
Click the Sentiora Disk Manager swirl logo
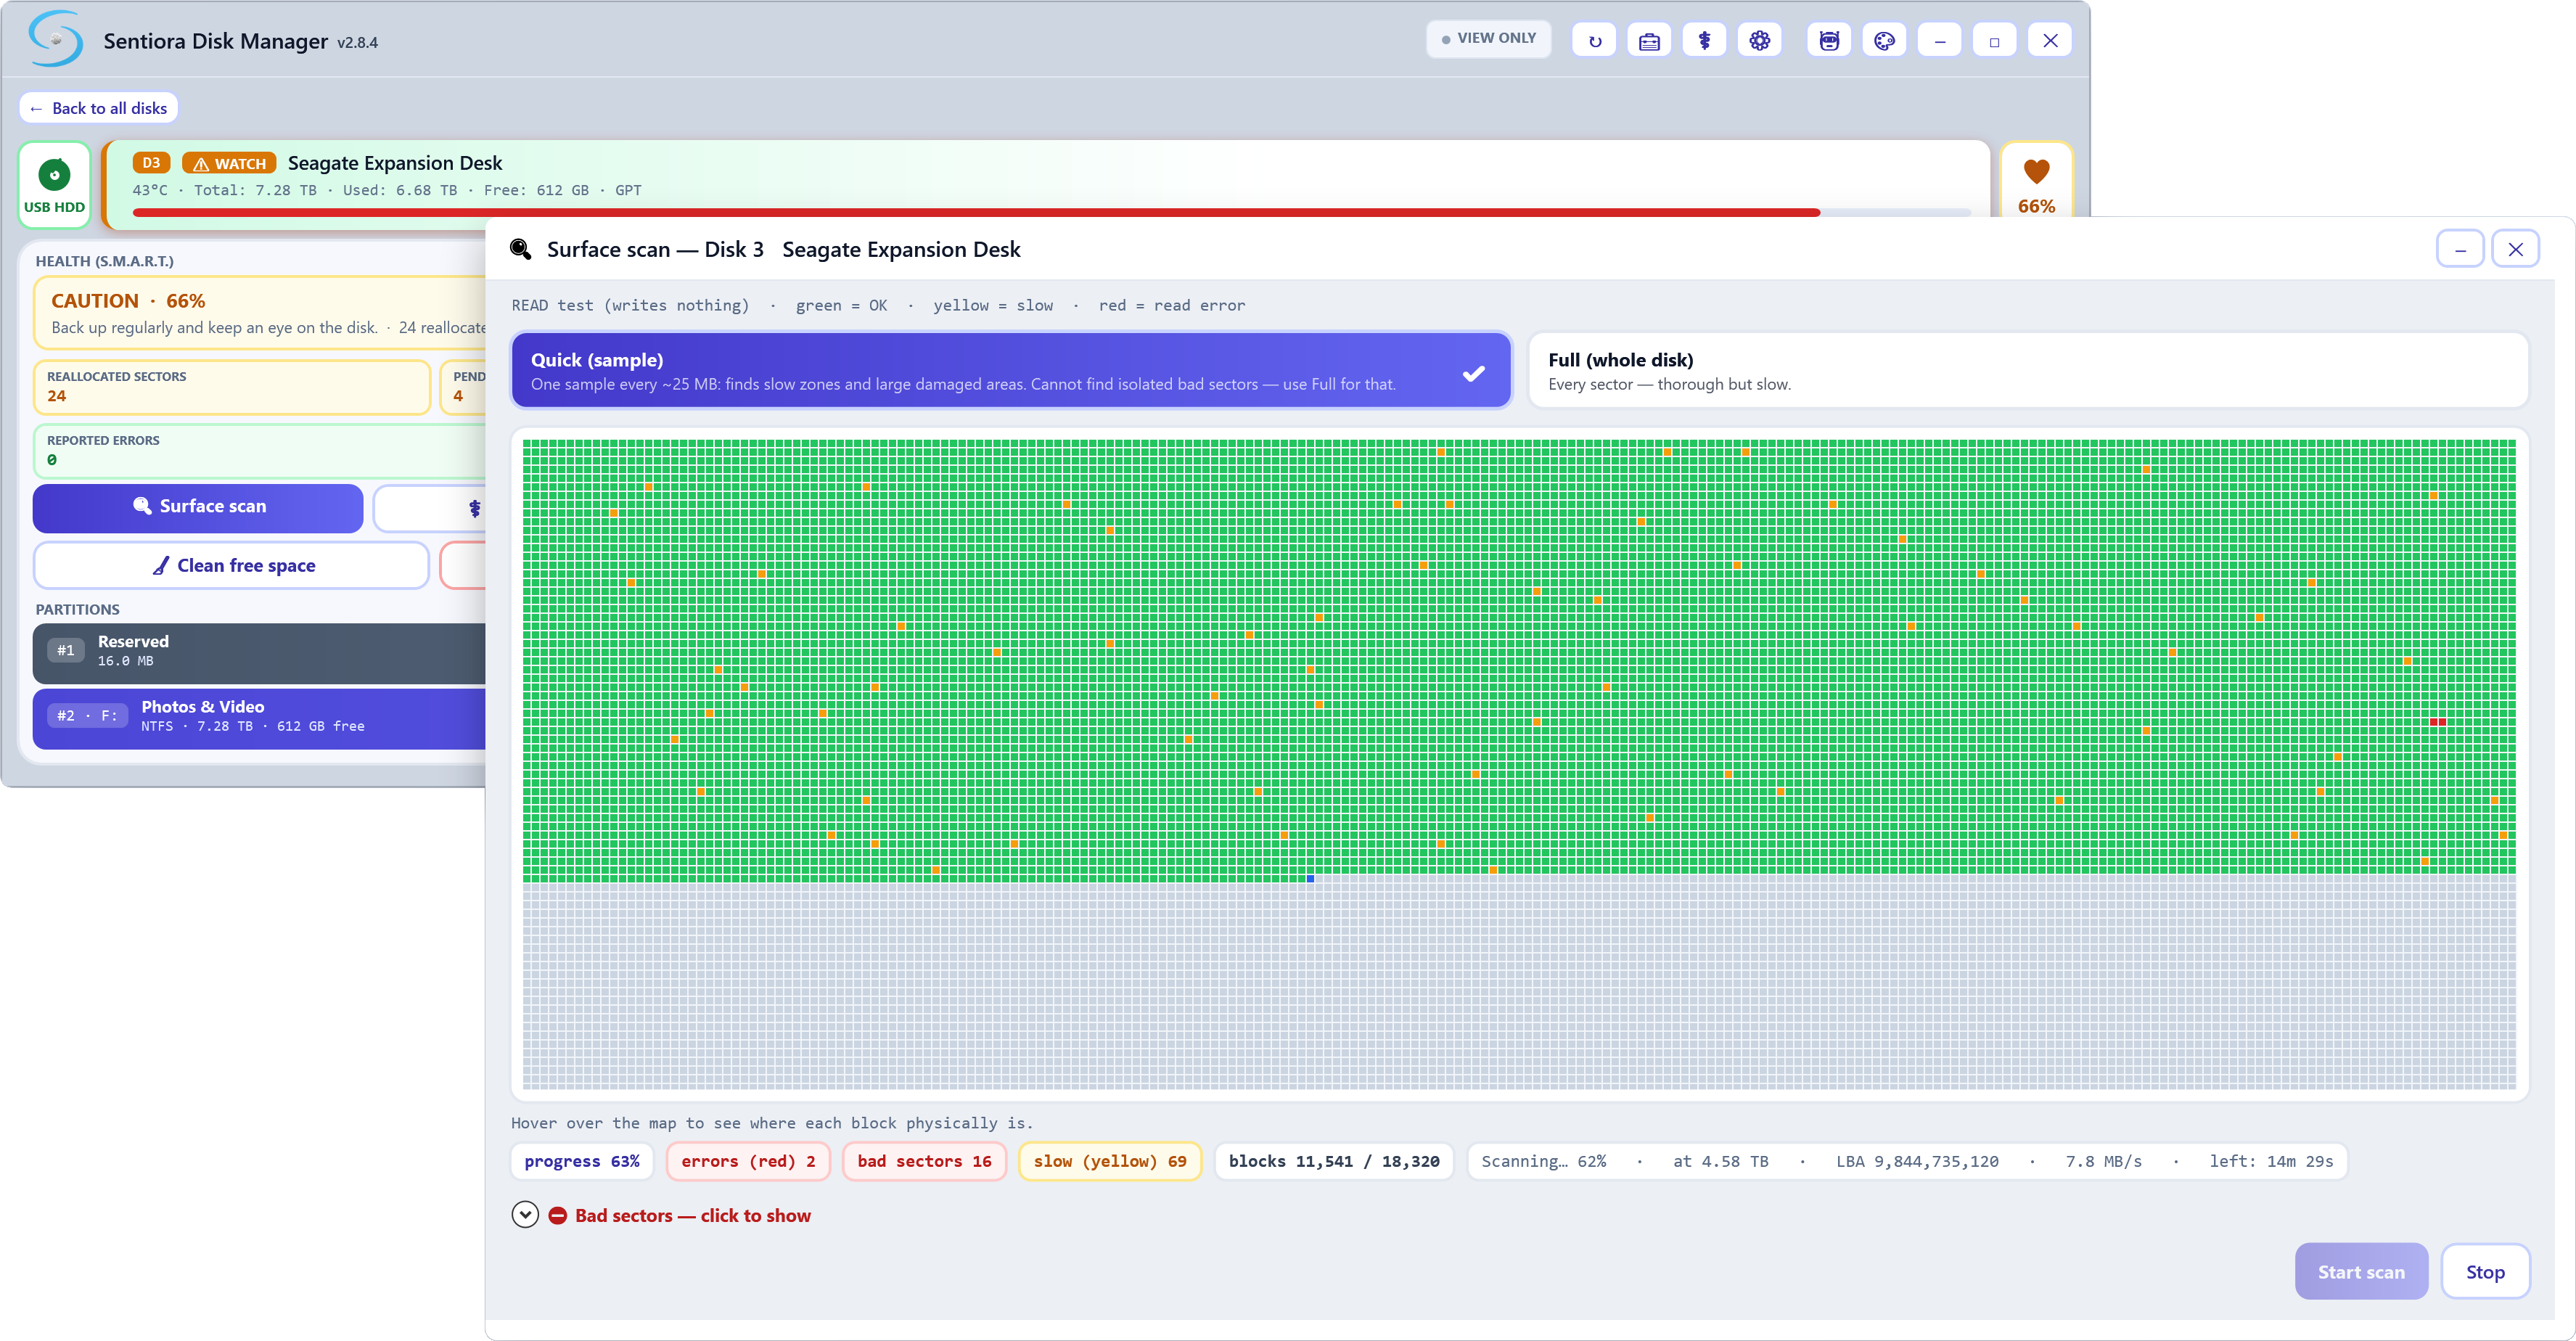tap(55, 39)
